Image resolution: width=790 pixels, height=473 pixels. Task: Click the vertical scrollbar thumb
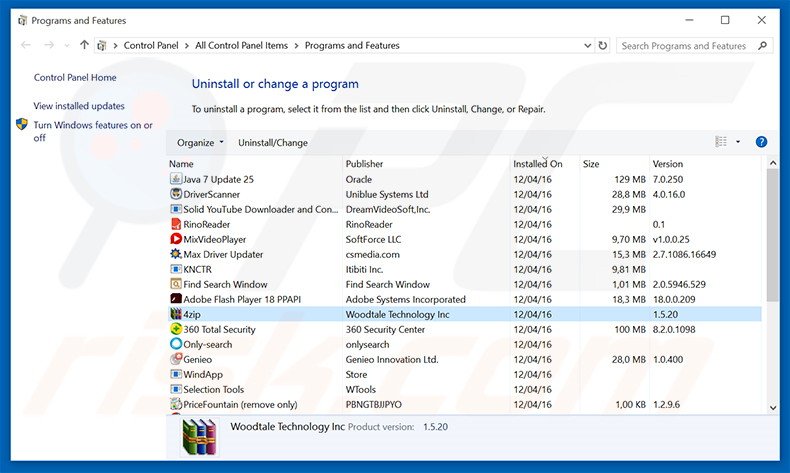tap(773, 236)
